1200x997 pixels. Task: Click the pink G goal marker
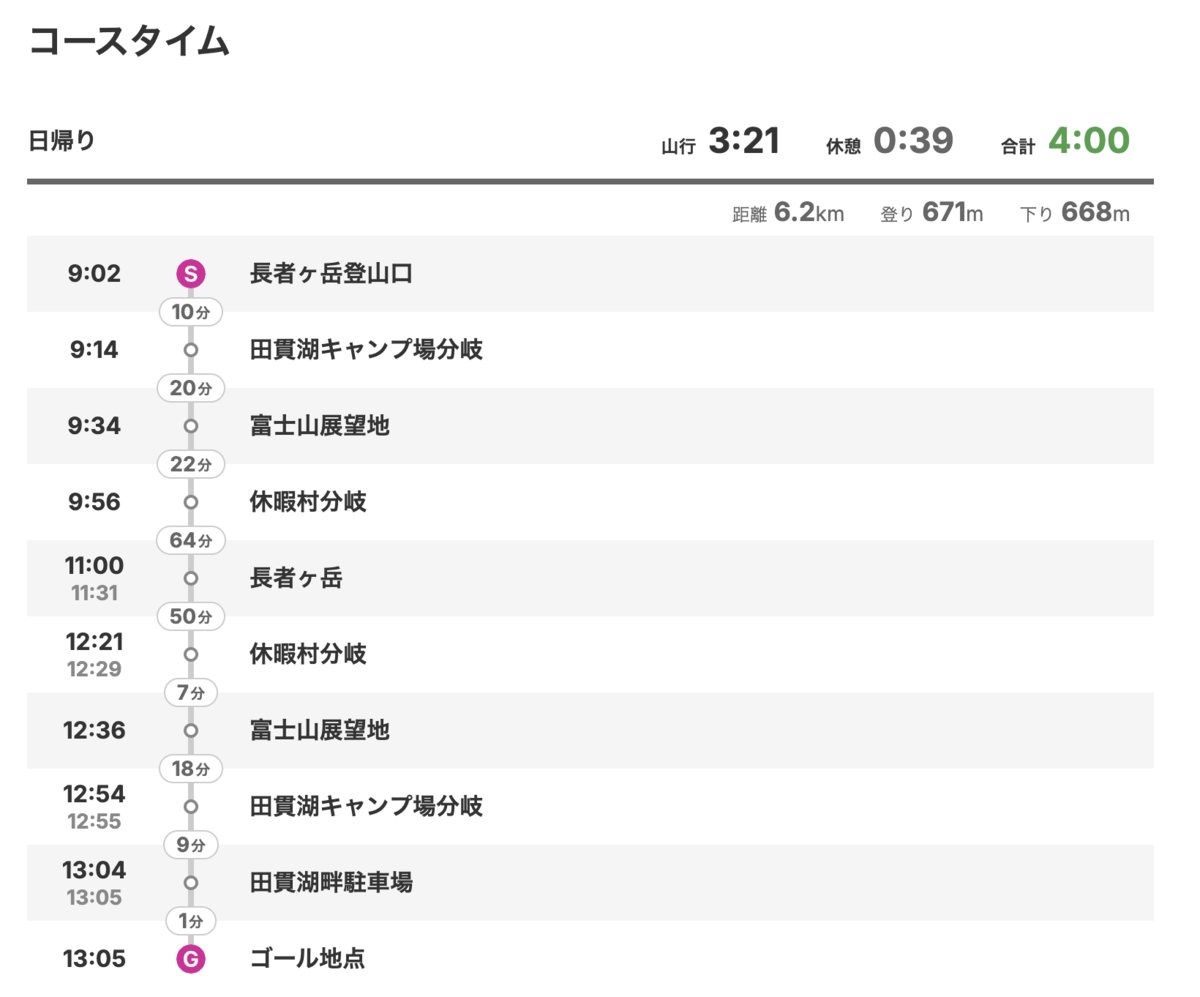190,960
